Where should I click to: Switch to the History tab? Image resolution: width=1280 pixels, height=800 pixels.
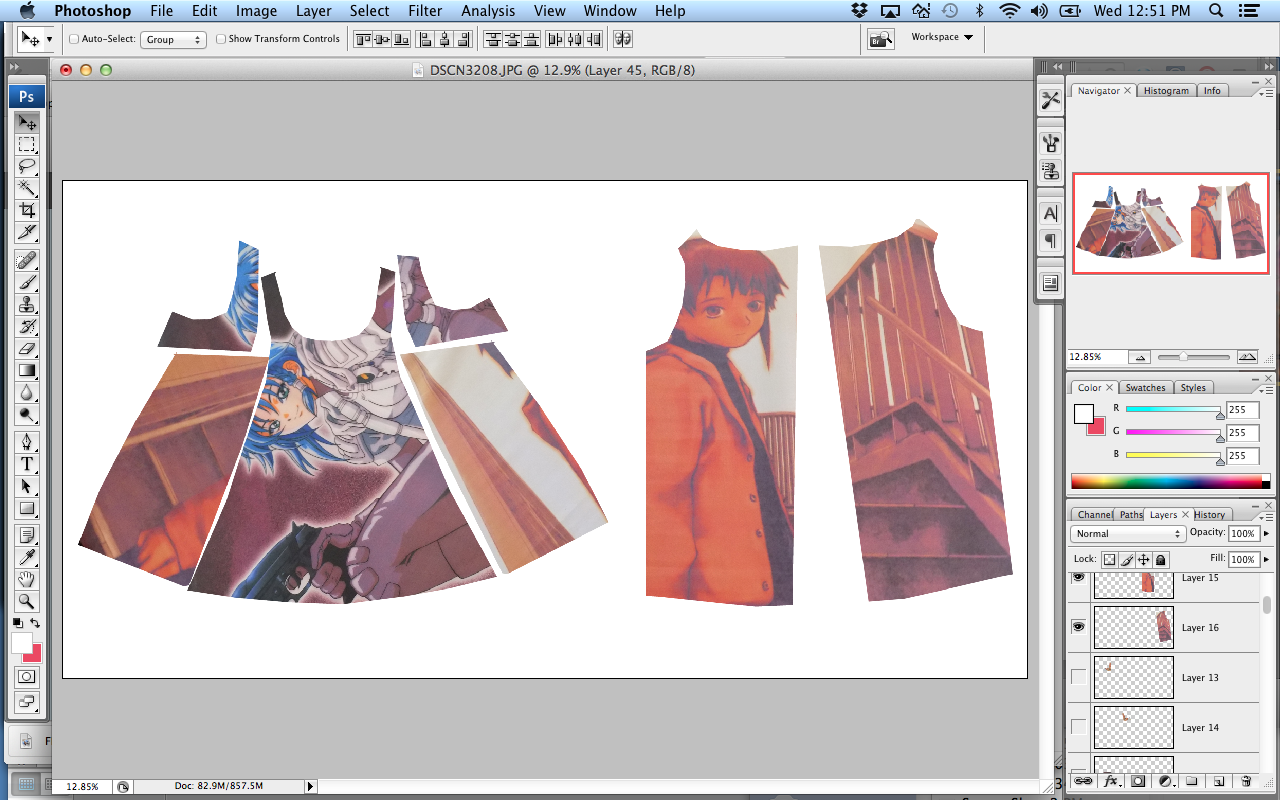[x=1209, y=515]
